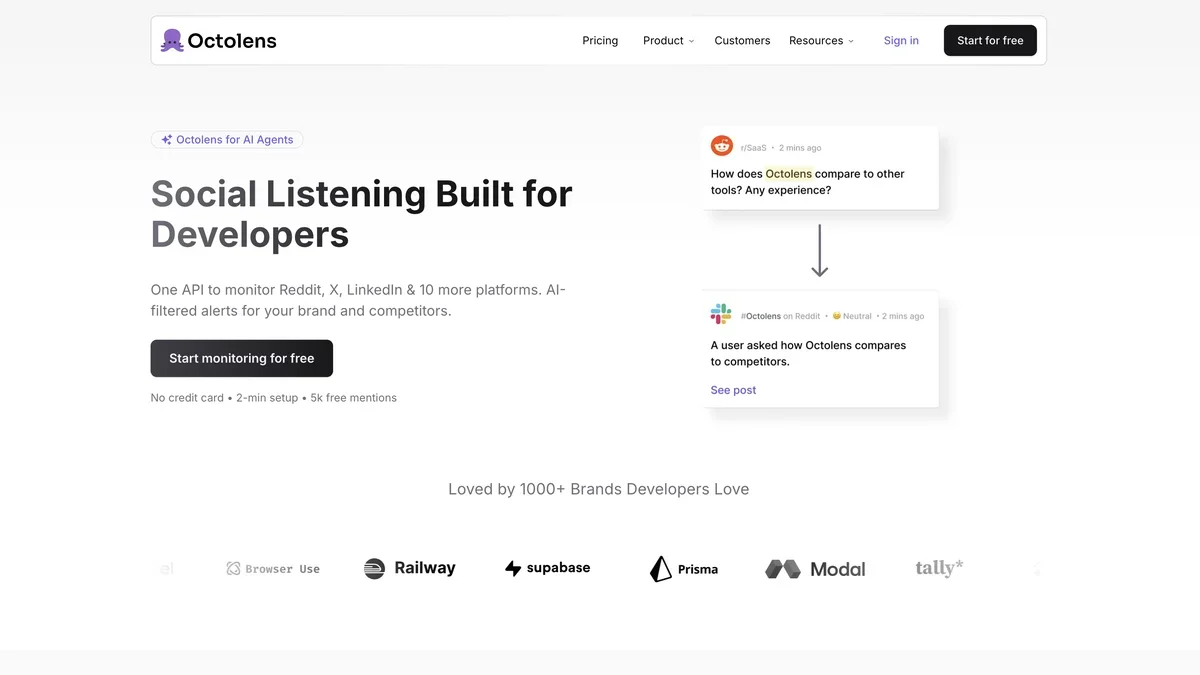Image resolution: width=1200 pixels, height=675 pixels.
Task: Click the Railway logo
Action: (410, 568)
